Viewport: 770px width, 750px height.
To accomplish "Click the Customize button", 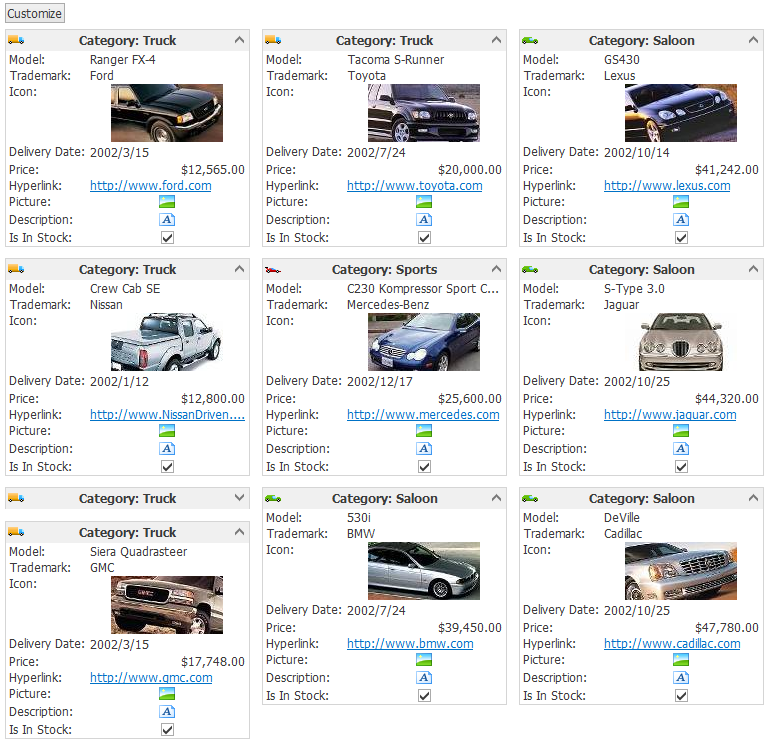I will pyautogui.click(x=35, y=13).
